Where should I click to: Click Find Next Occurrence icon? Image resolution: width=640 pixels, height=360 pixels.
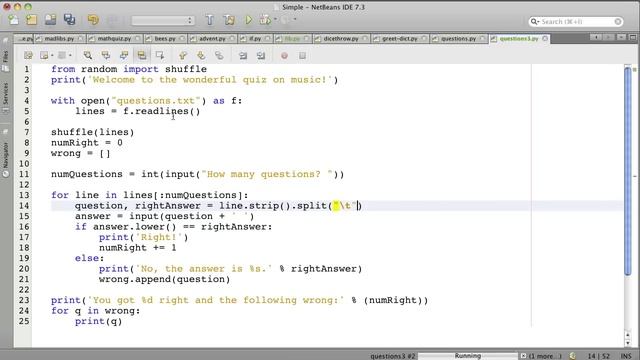pos(124,56)
